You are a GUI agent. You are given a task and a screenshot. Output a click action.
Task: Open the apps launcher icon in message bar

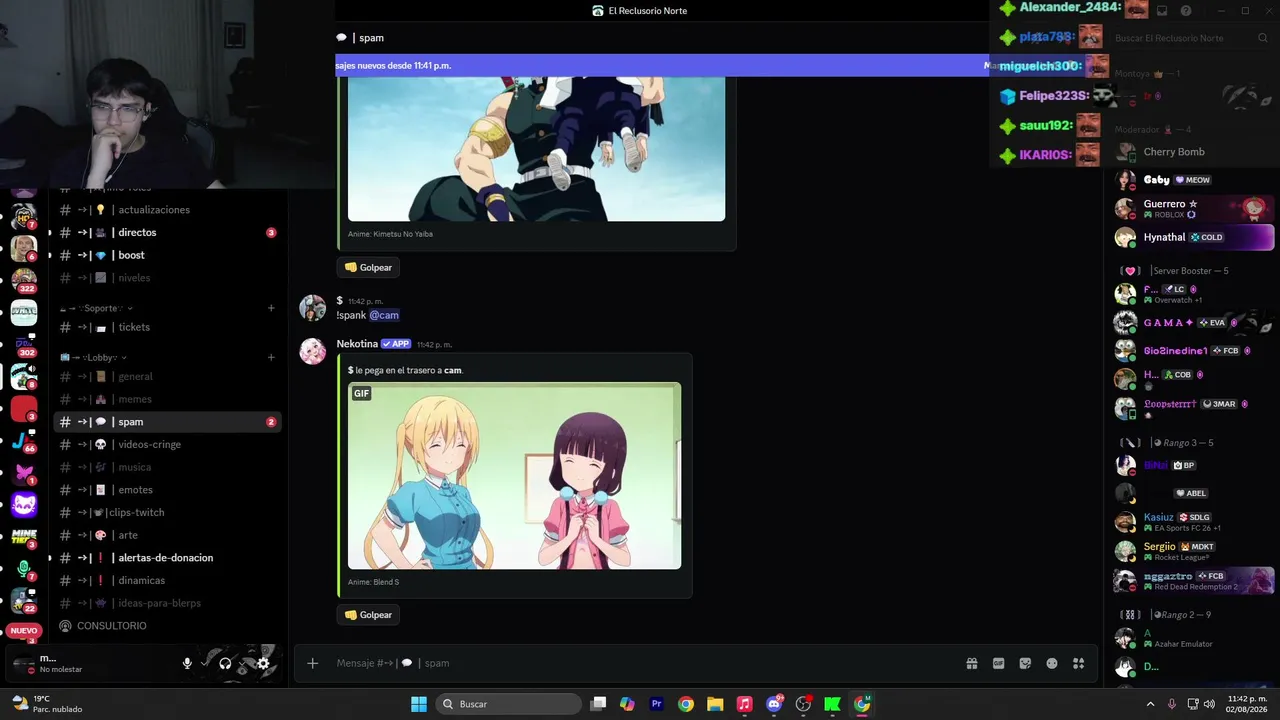coord(1079,663)
